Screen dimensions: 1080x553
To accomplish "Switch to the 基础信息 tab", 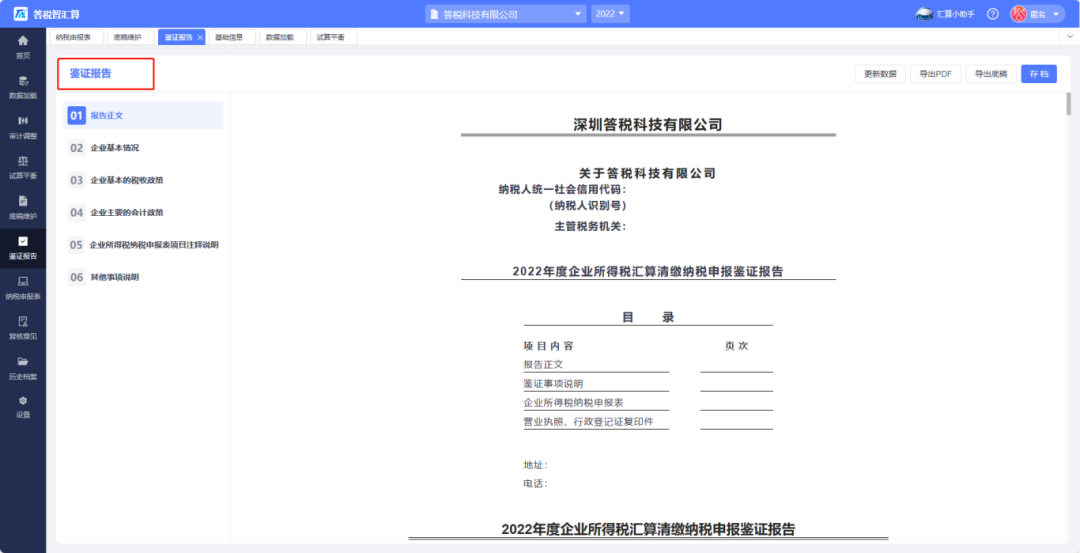I will pyautogui.click(x=231, y=37).
